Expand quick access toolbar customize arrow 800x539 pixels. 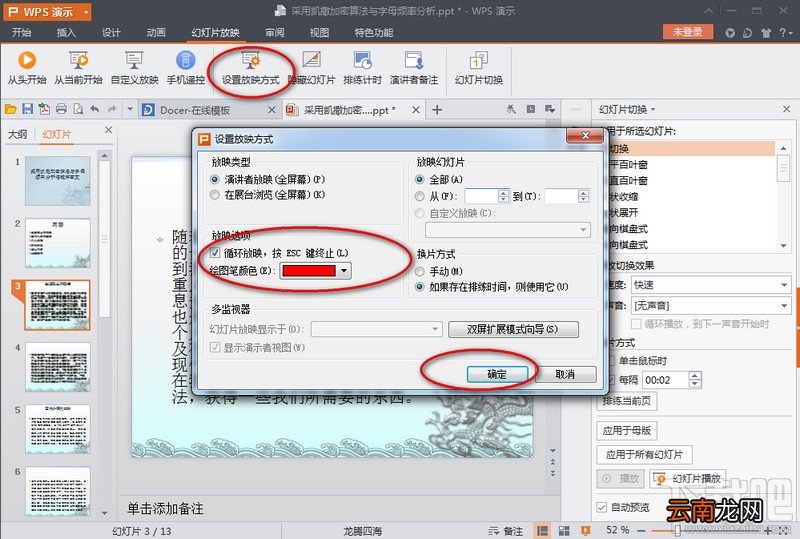coord(130,109)
